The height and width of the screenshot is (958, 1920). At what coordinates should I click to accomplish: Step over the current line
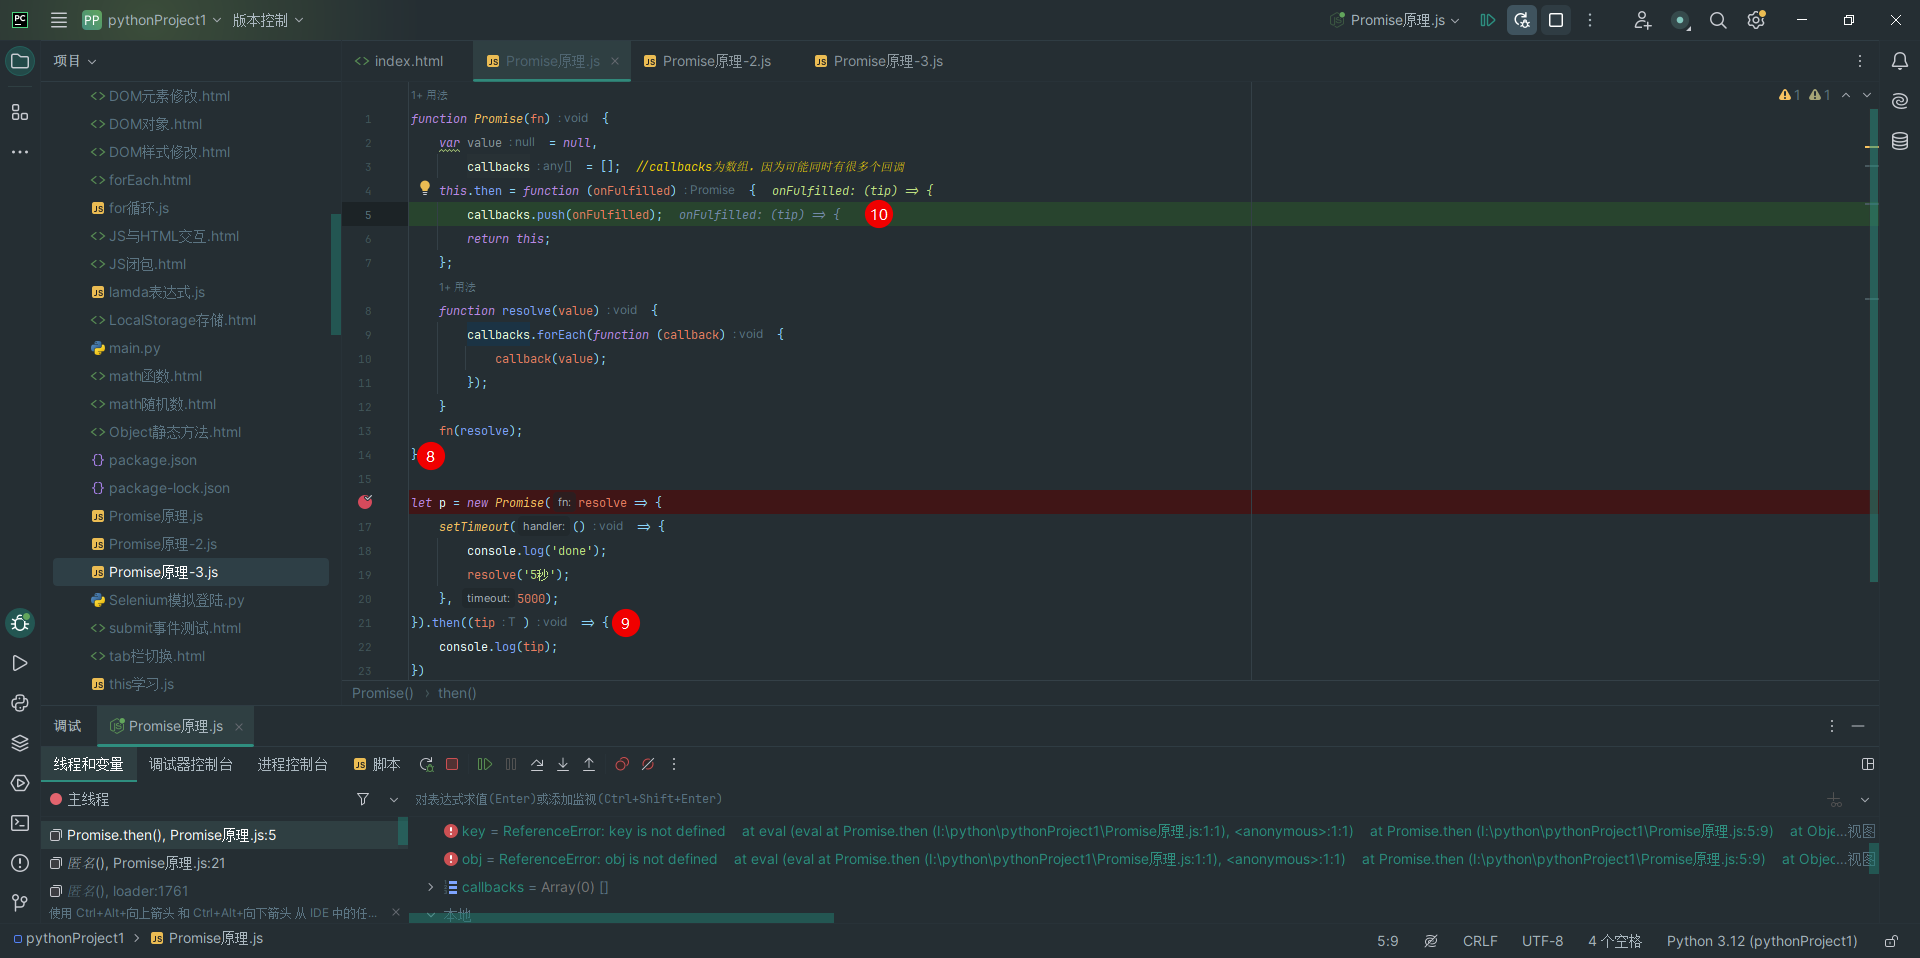537,764
